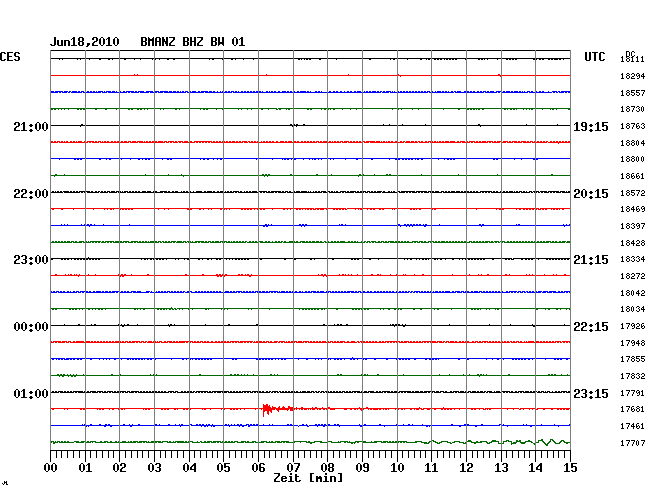
Task: Pick the DC value "17707"
Action: pos(633,443)
